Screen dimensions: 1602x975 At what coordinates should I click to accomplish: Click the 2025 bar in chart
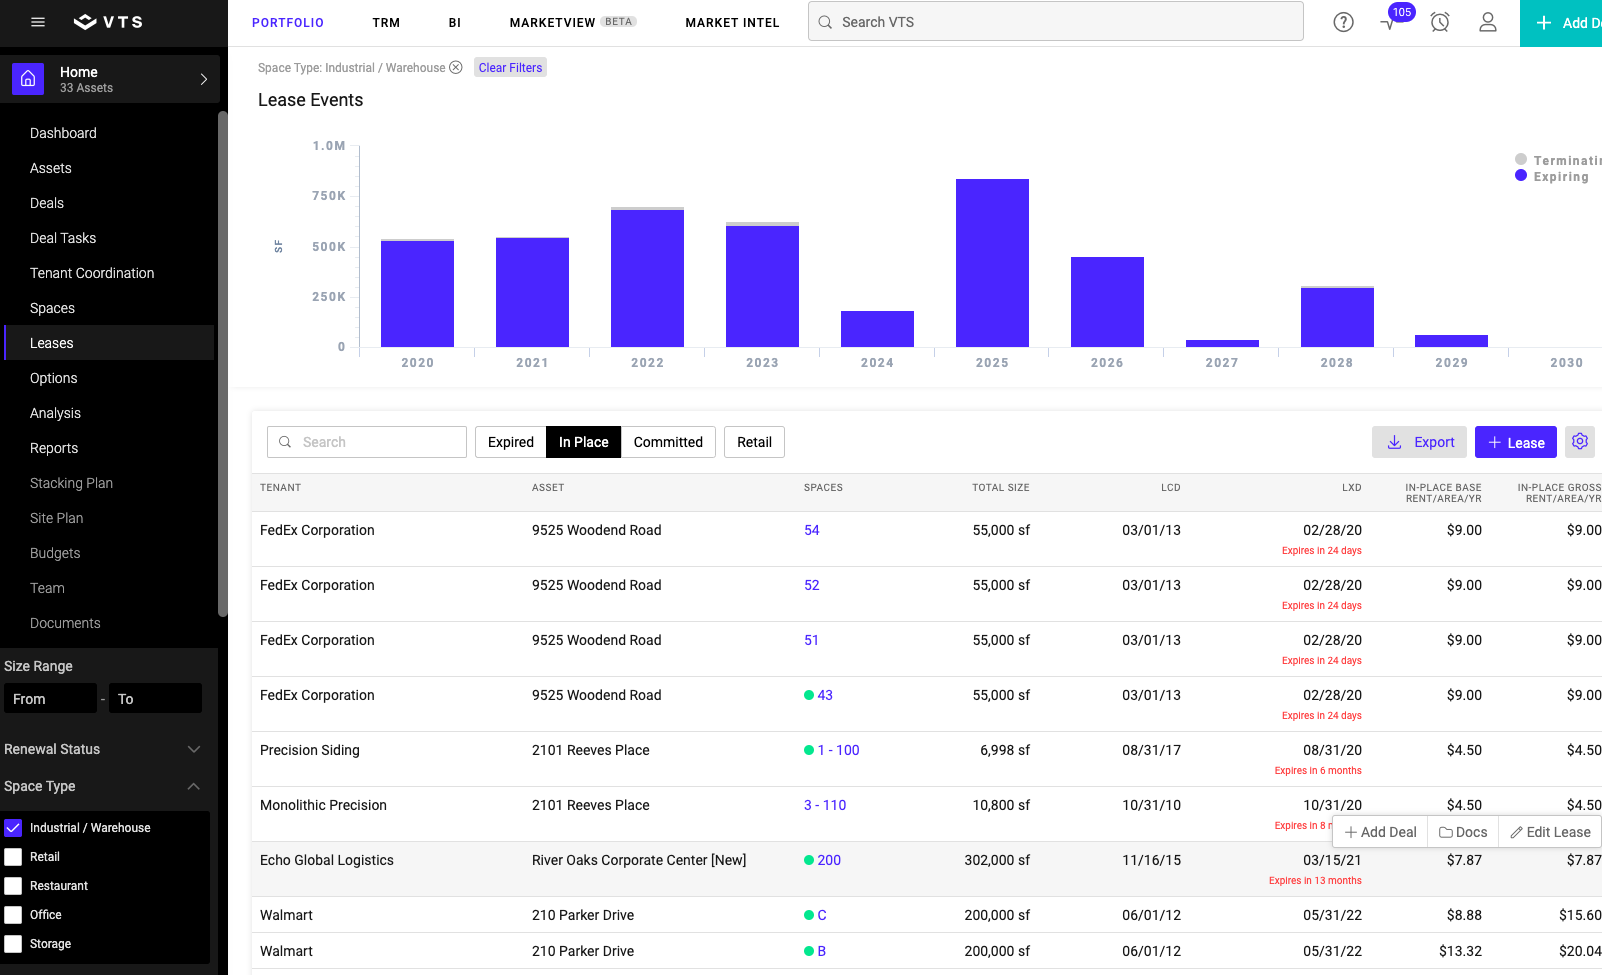(x=992, y=263)
